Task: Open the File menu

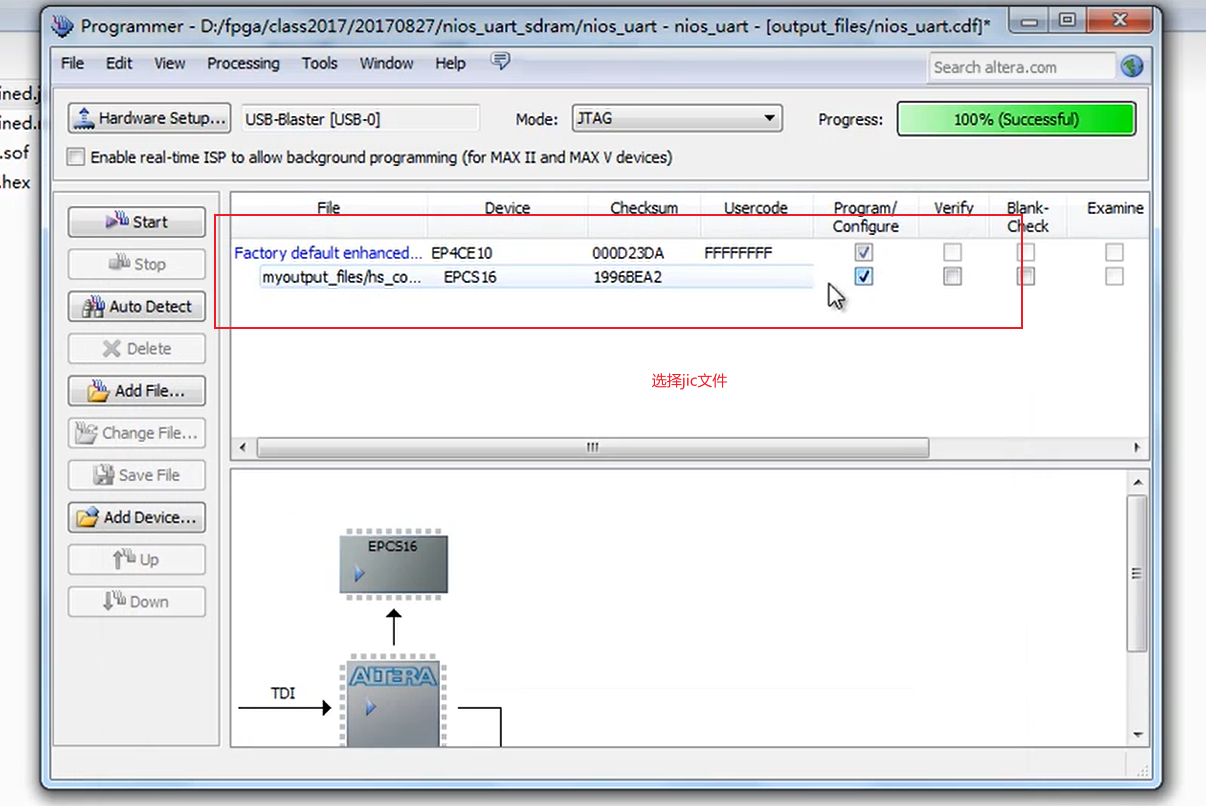Action: [73, 63]
